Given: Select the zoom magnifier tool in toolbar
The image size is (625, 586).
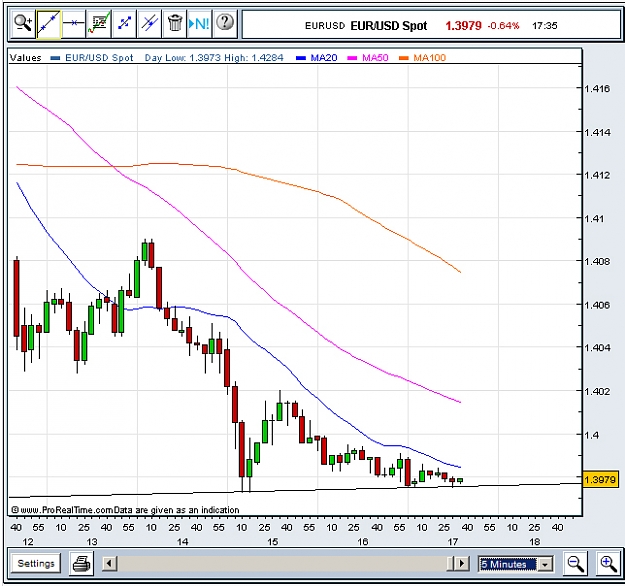Looking at the screenshot, I should tap(23, 24).
